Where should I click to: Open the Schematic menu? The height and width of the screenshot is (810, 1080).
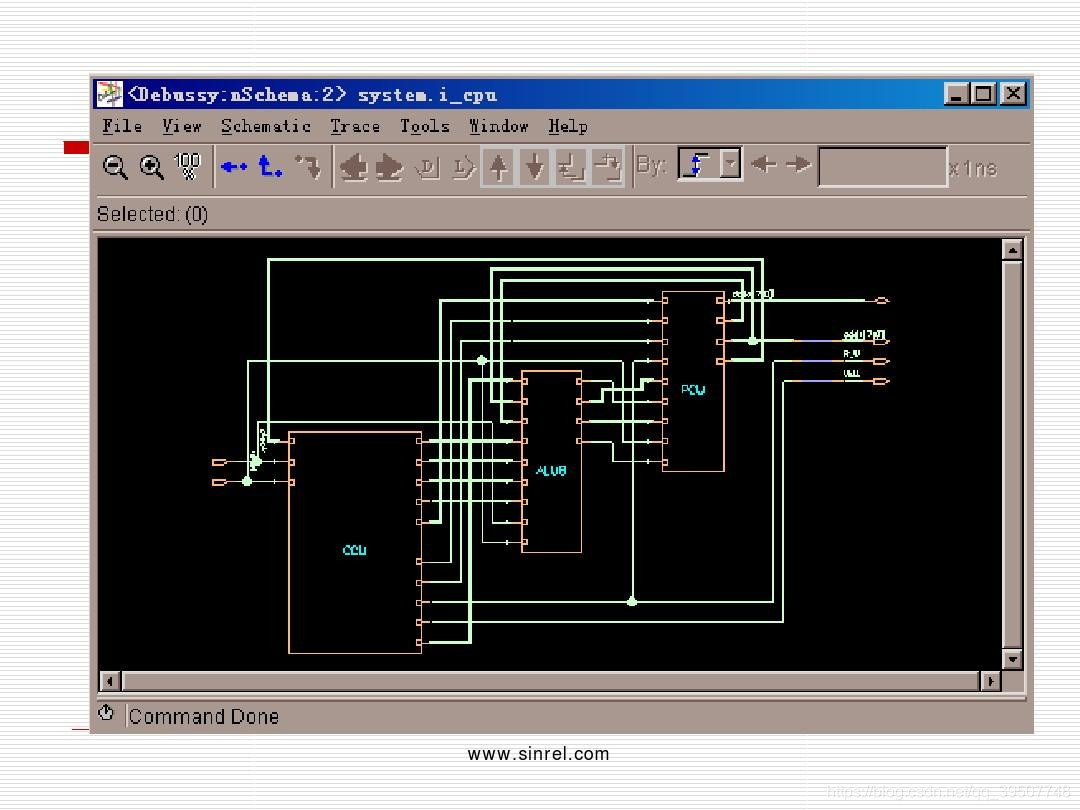click(x=266, y=126)
